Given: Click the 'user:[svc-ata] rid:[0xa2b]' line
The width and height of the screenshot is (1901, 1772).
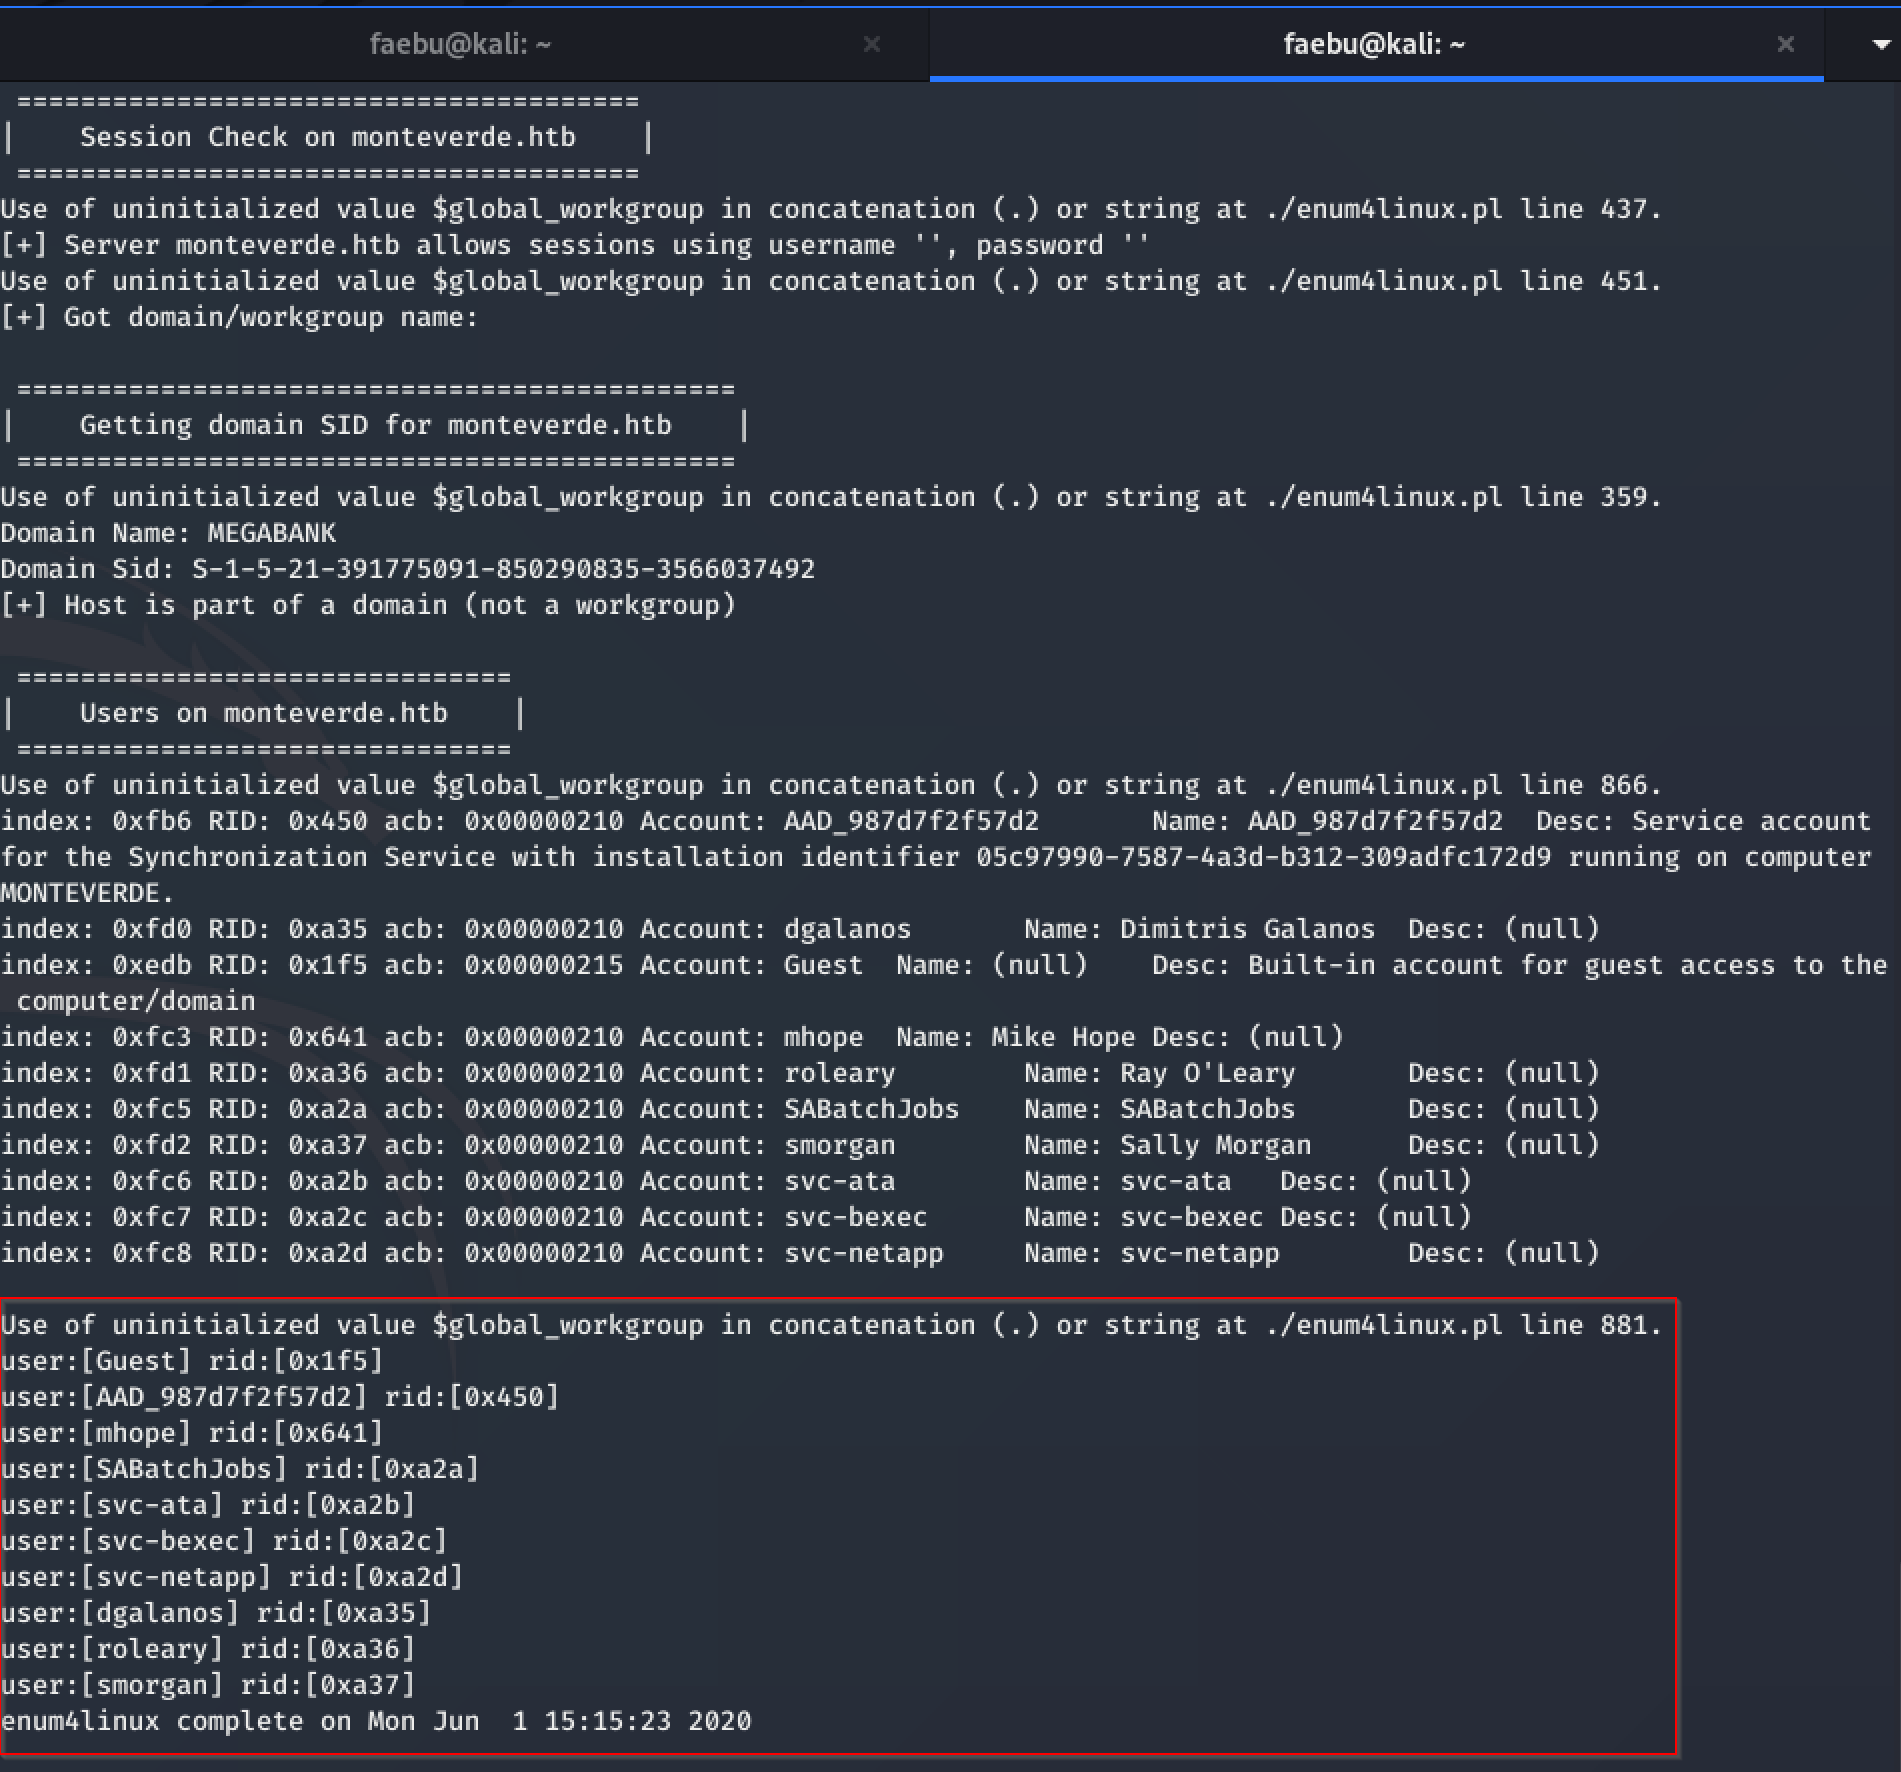Looking at the screenshot, I should [x=208, y=1505].
